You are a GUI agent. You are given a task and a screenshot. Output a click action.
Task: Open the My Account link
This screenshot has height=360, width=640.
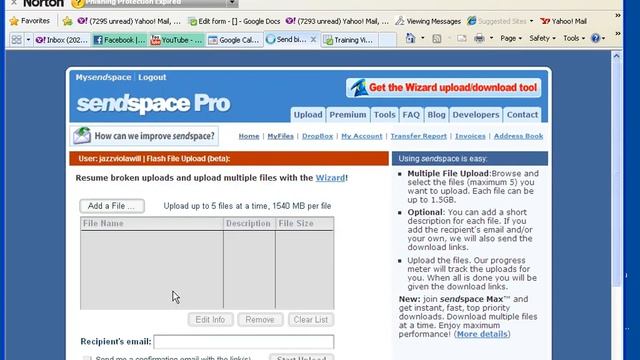click(x=362, y=136)
